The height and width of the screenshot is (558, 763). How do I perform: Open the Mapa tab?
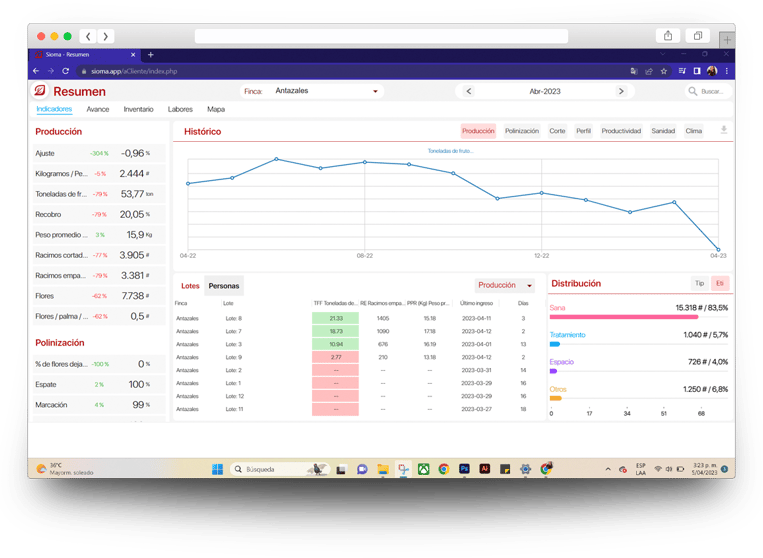point(216,109)
